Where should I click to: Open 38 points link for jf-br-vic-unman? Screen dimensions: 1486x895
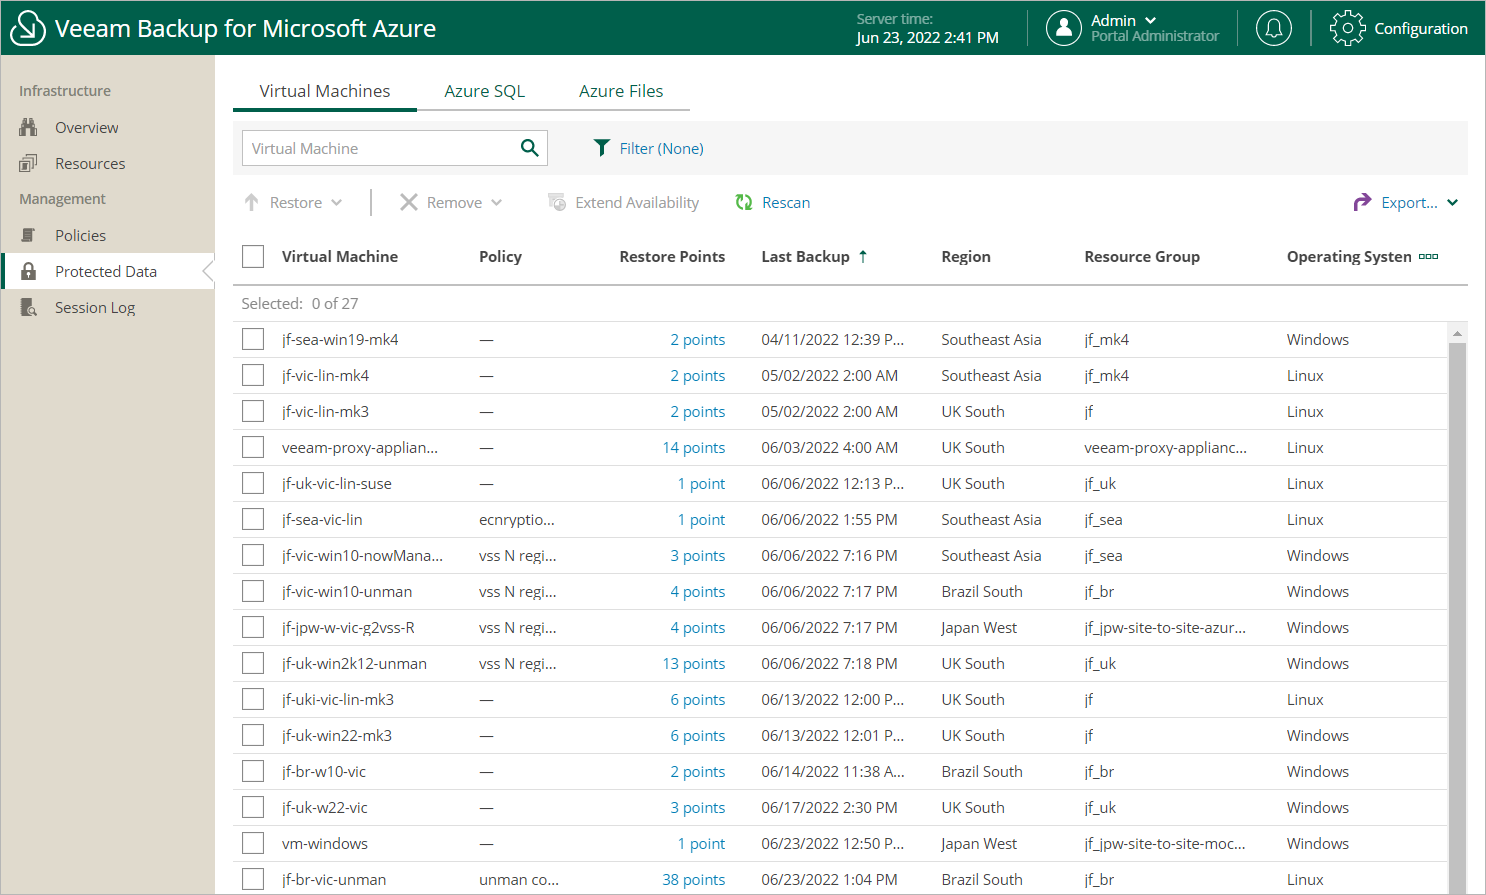tap(693, 880)
